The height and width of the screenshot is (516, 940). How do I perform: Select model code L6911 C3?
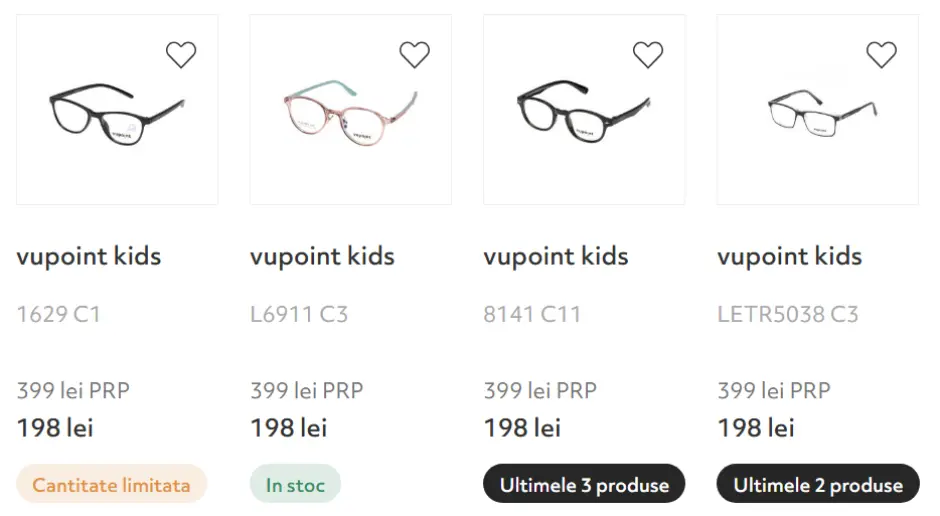coord(299,314)
